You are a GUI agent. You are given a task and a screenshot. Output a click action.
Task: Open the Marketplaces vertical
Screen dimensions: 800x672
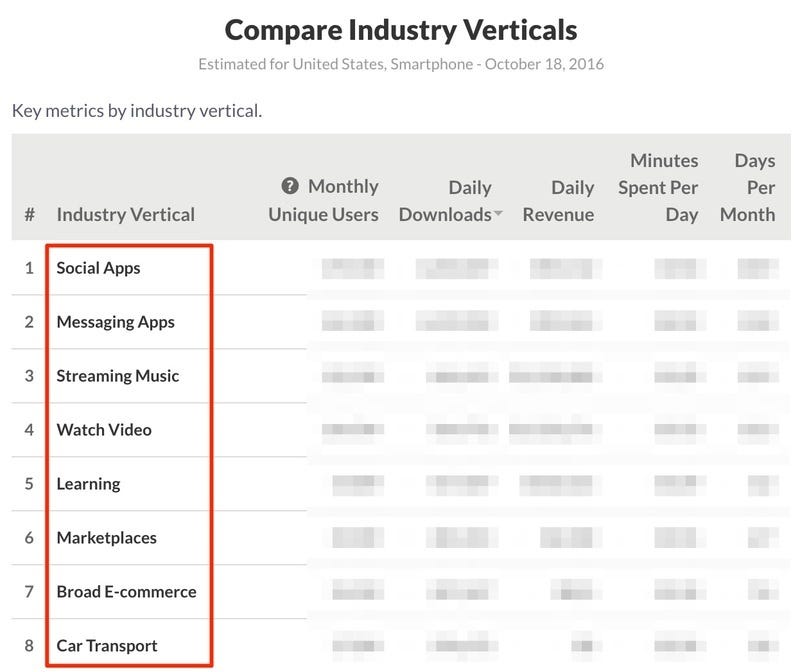coord(106,538)
